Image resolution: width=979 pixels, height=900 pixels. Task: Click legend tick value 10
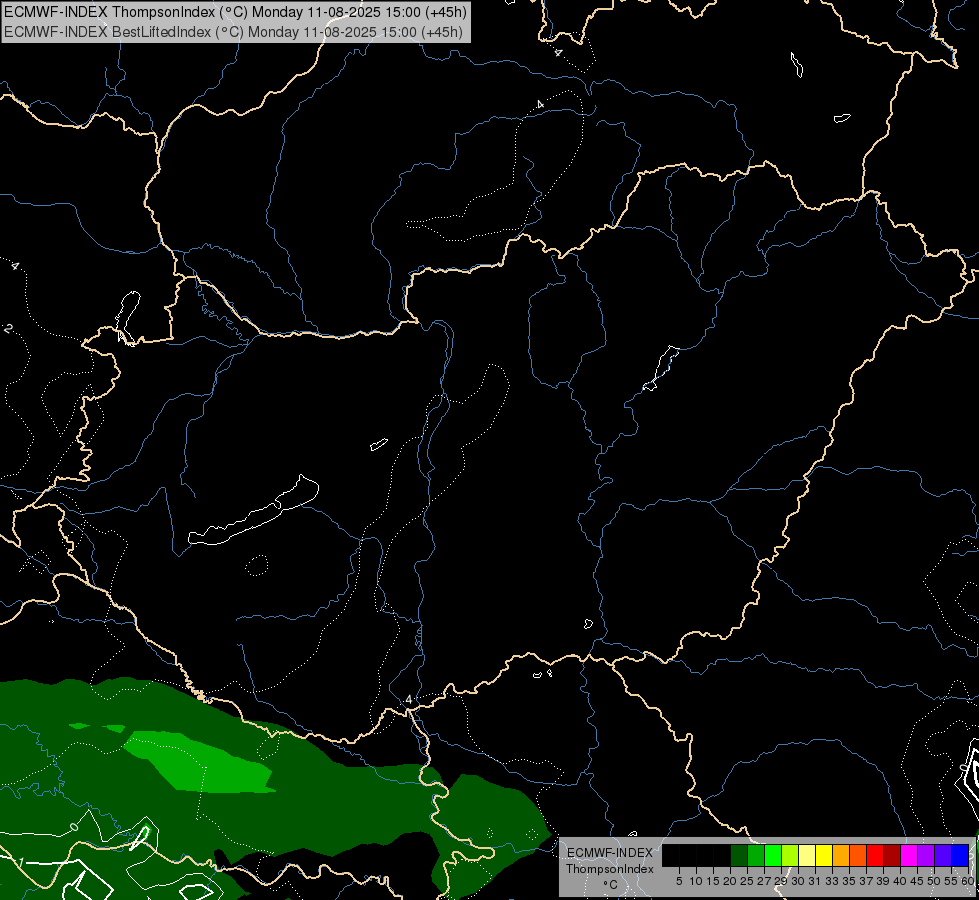(696, 881)
